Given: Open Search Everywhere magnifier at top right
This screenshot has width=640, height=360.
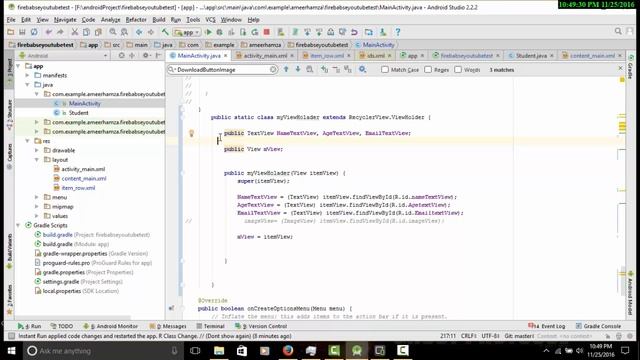Looking at the screenshot, I should tap(618, 31).
